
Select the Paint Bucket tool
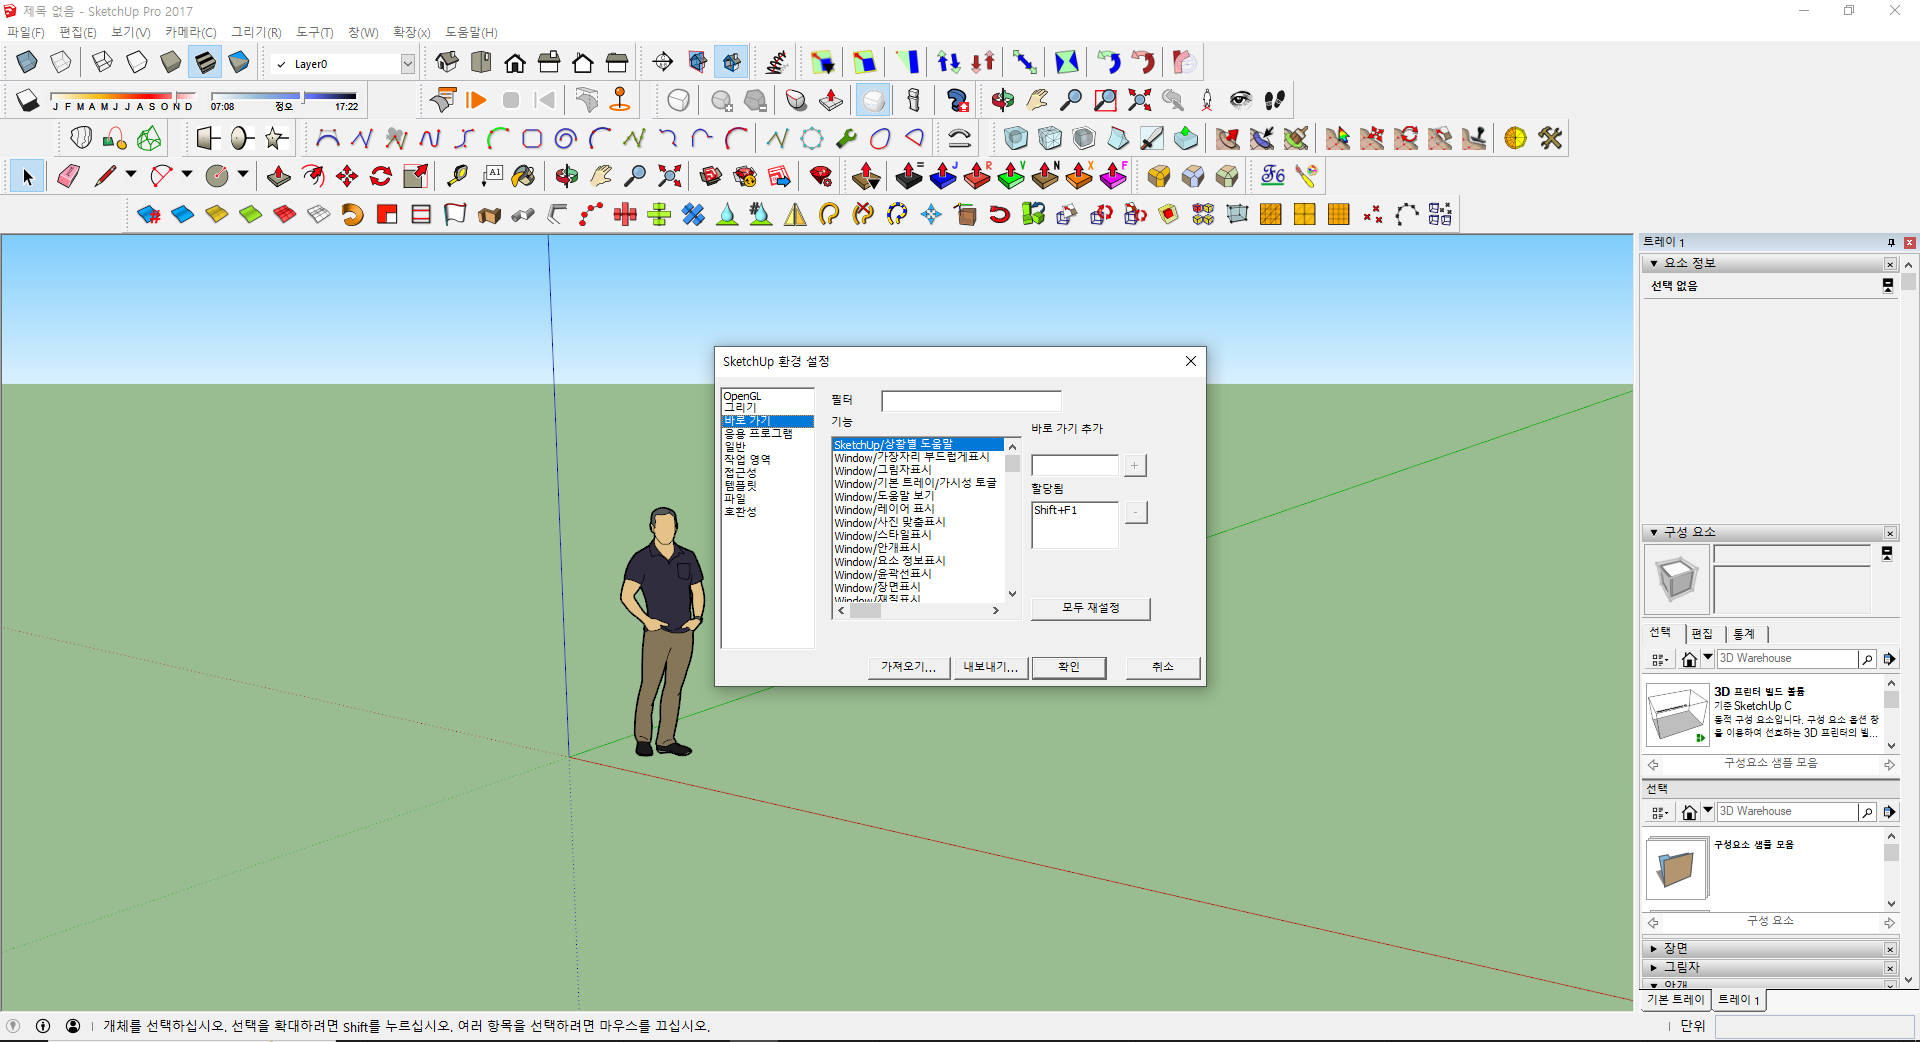523,177
